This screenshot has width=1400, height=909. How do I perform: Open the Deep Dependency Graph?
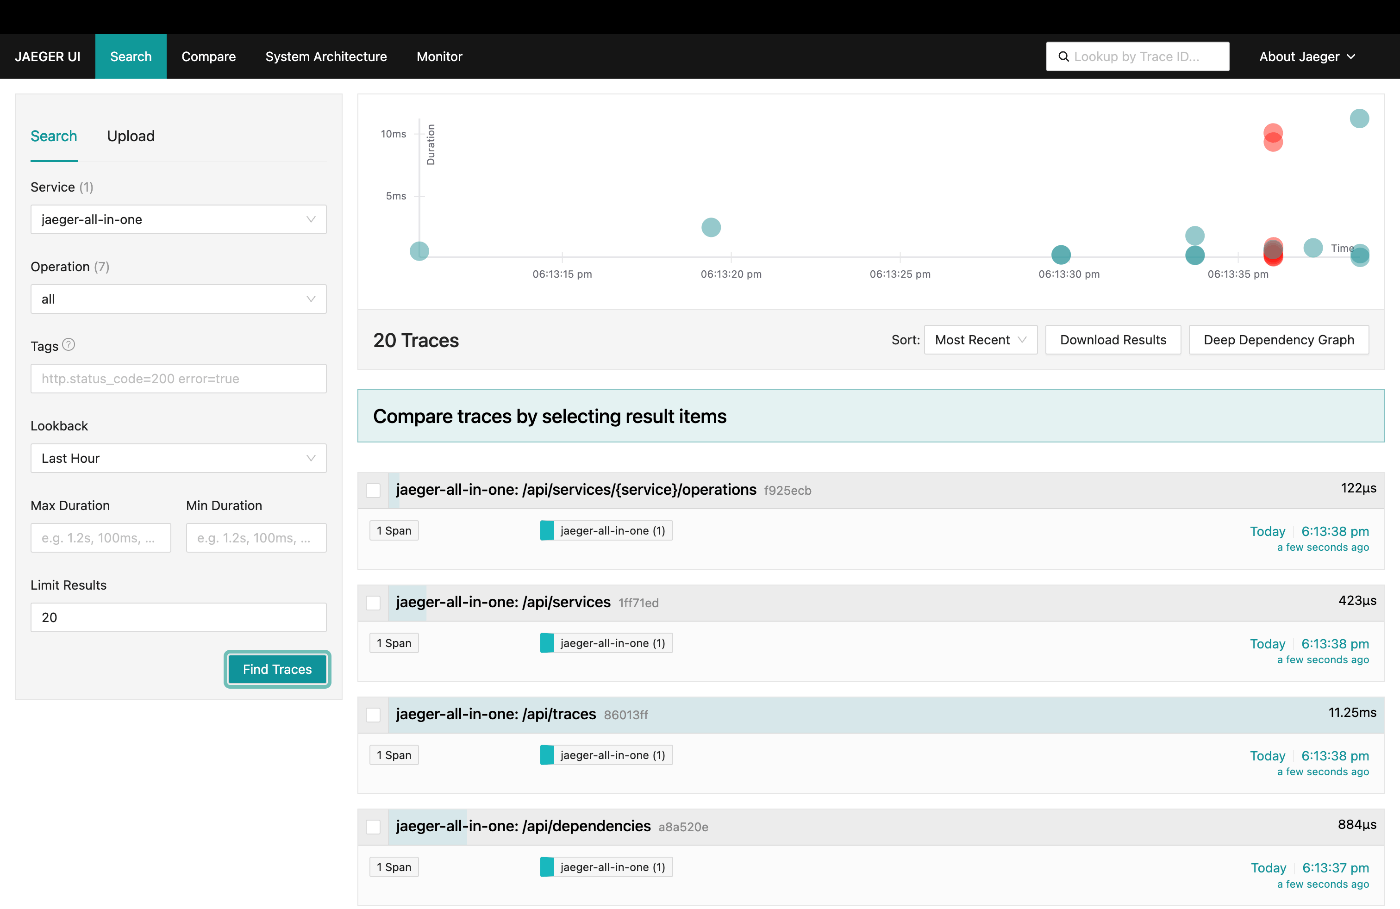click(1279, 340)
